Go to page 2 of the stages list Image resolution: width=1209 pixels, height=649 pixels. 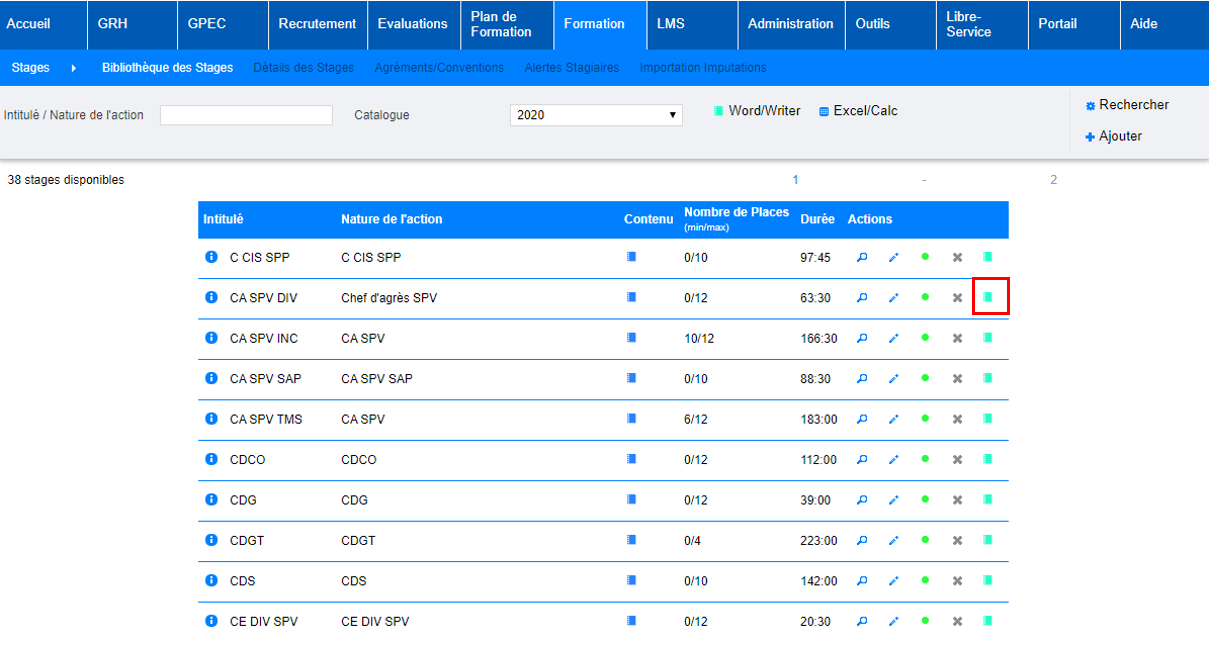[1053, 180]
